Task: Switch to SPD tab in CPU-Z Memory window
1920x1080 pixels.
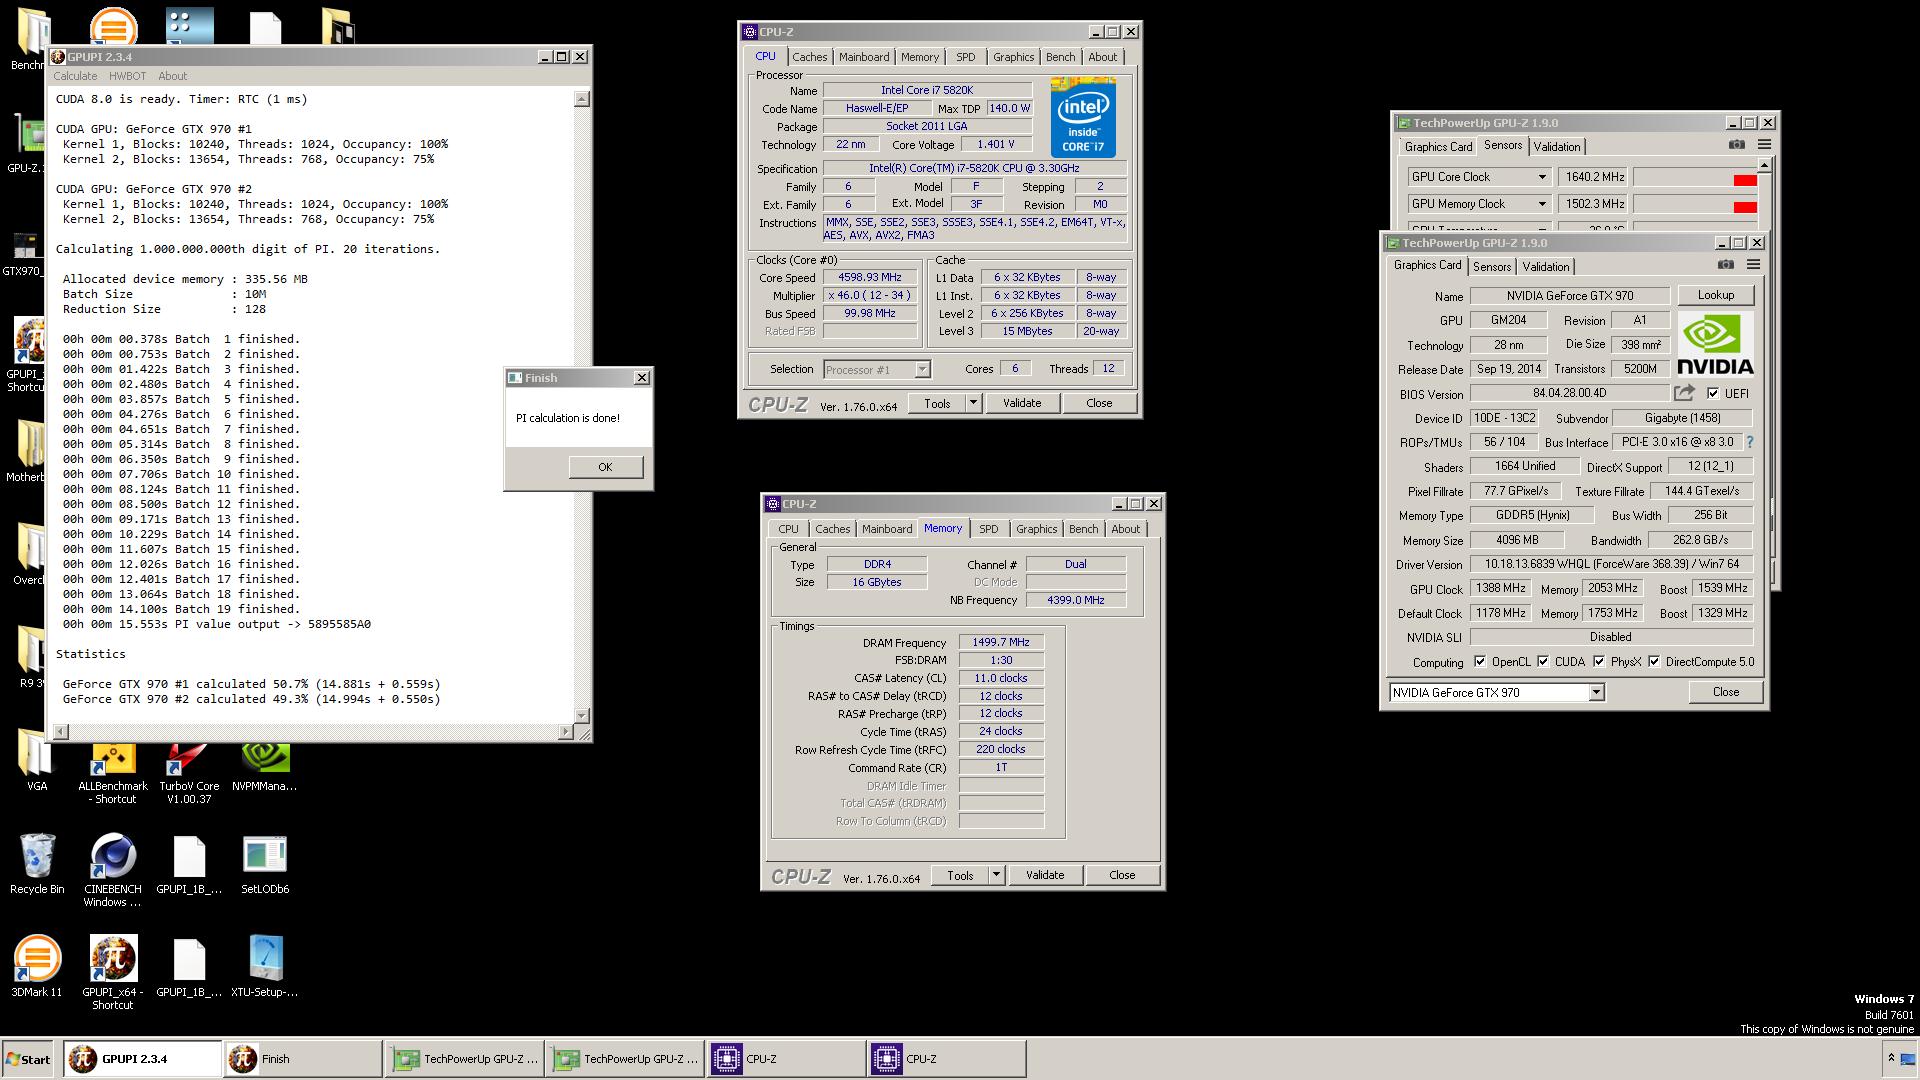Action: [989, 529]
